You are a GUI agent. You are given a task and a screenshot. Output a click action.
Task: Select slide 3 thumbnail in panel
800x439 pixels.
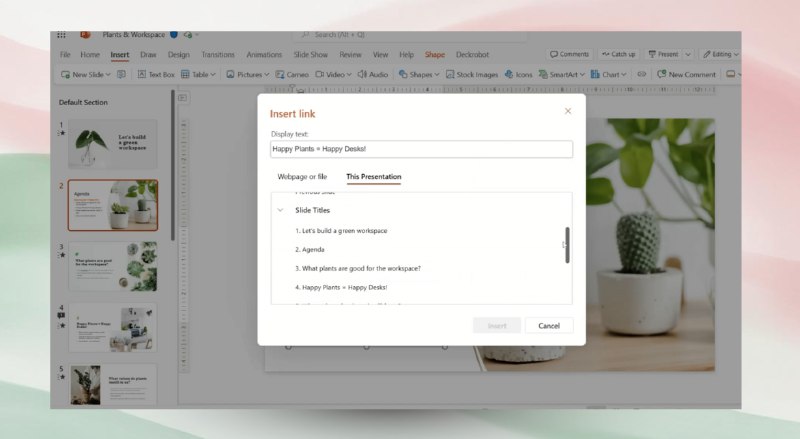tap(113, 266)
